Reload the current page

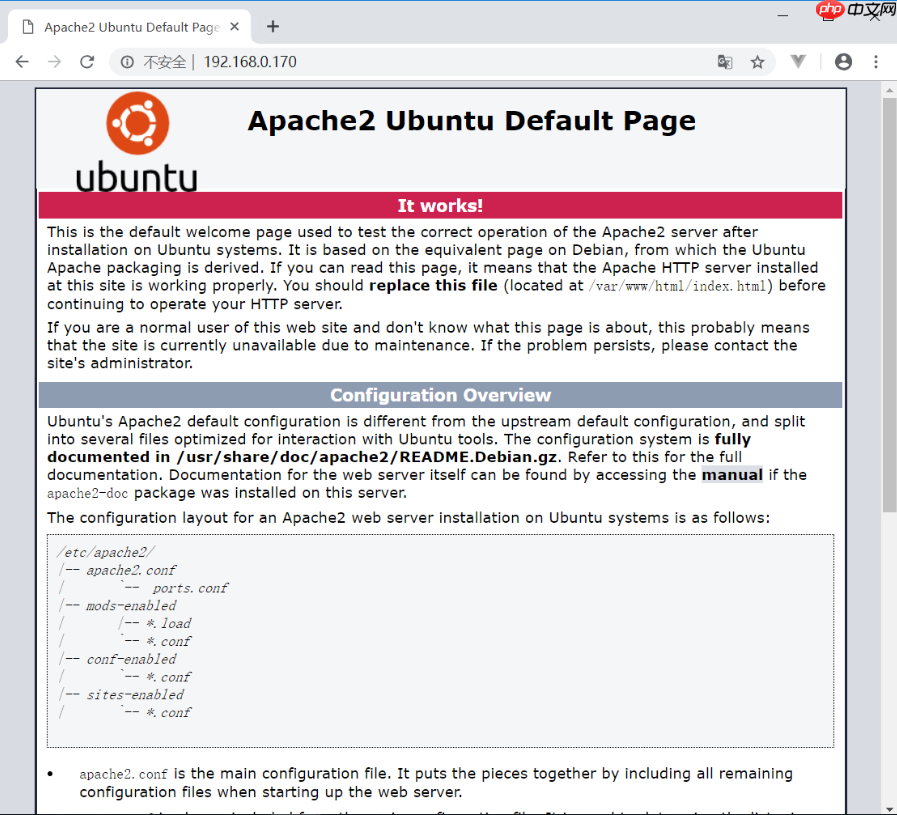coord(87,62)
